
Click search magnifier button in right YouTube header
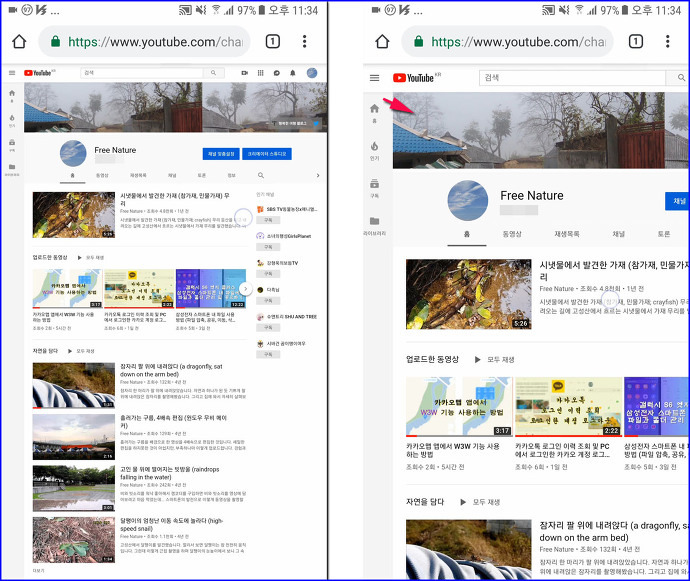coord(680,78)
